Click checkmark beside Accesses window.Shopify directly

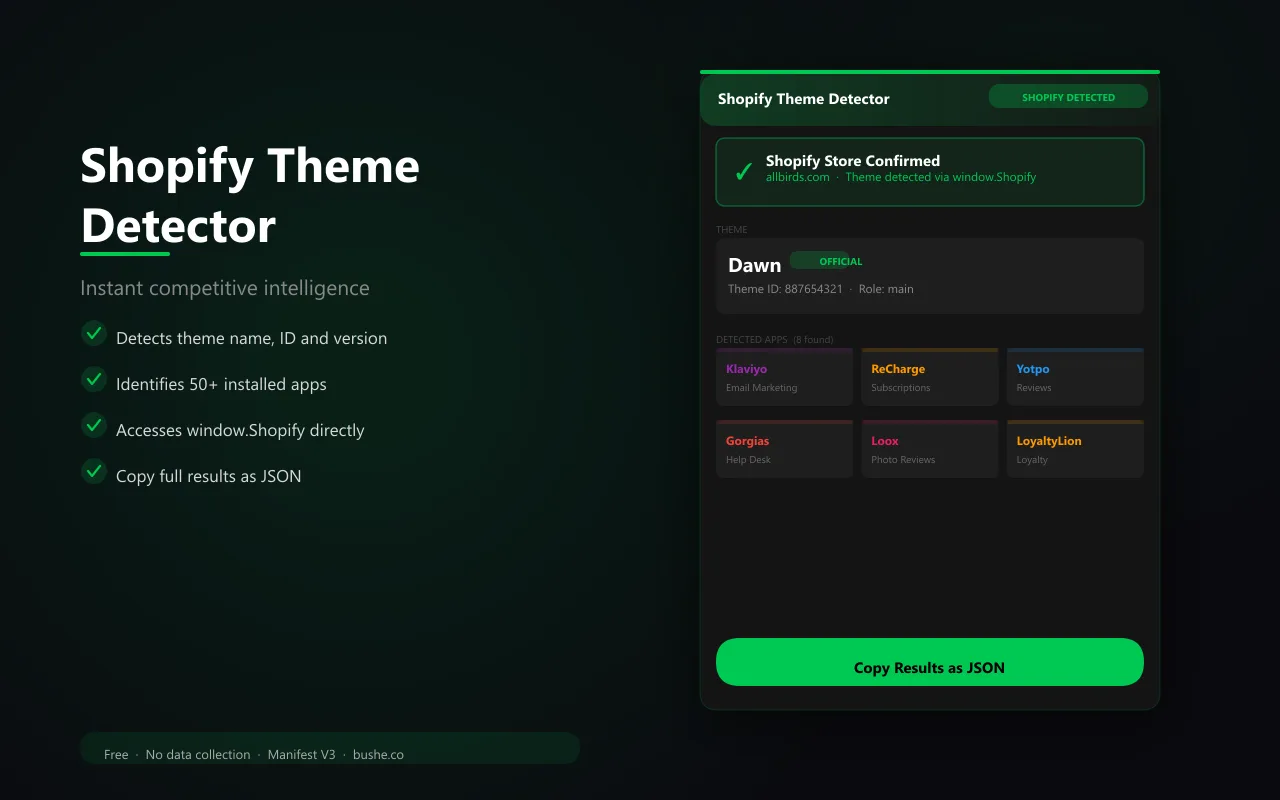point(94,425)
